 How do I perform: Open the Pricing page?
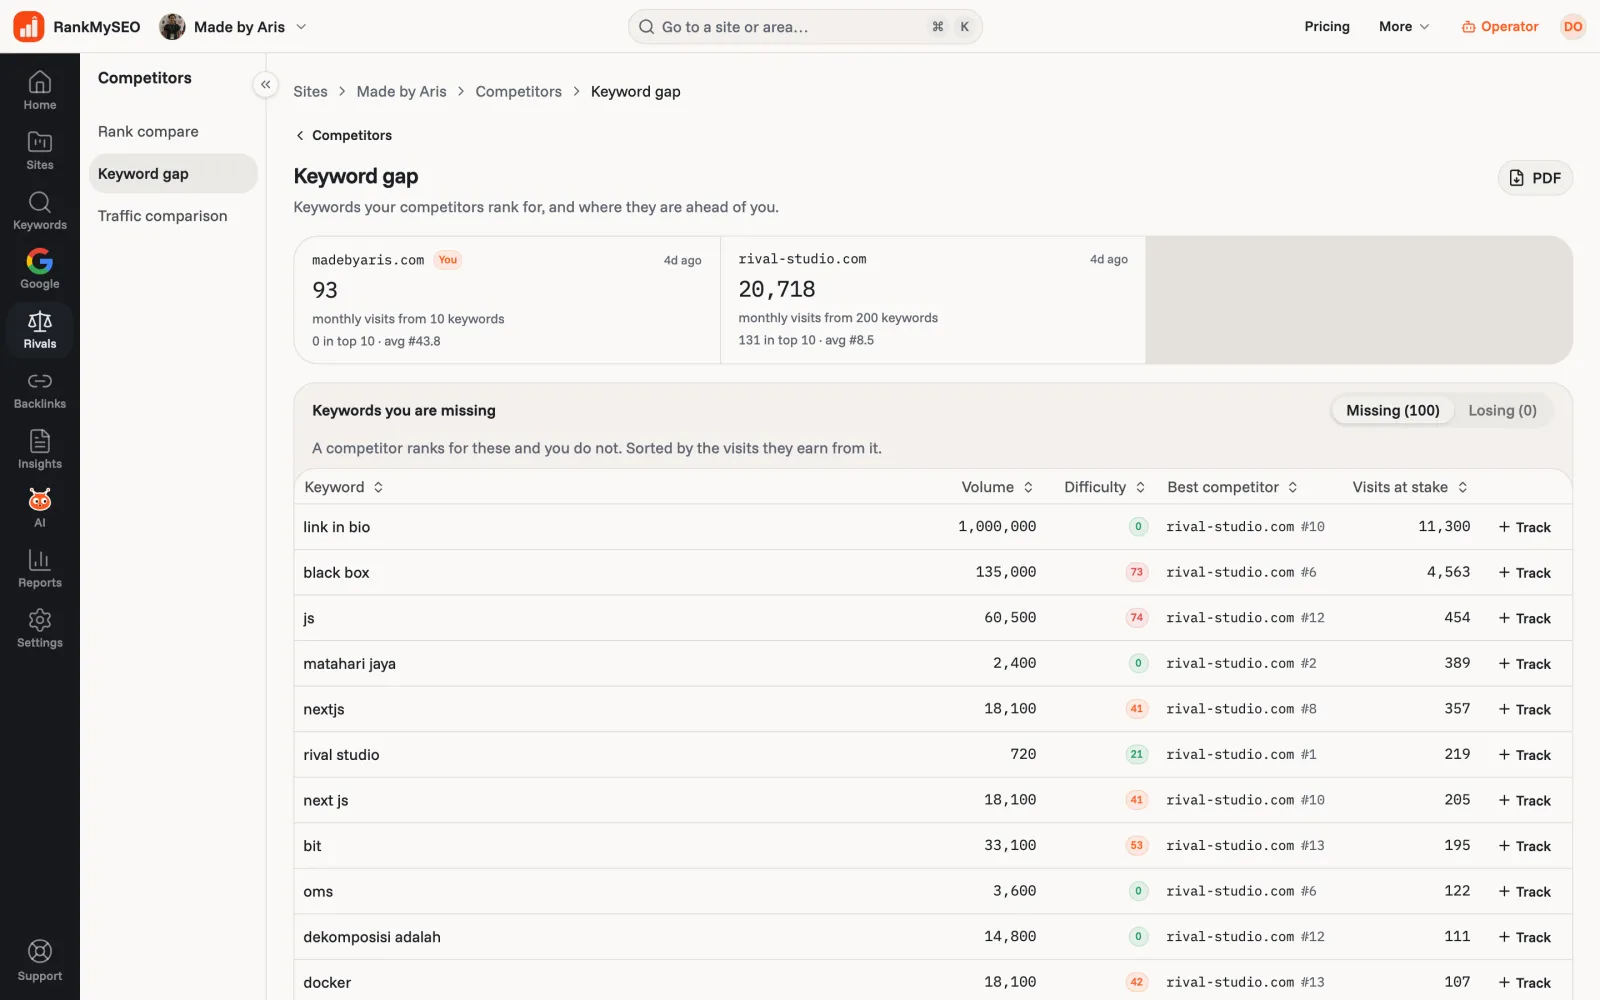tap(1327, 27)
